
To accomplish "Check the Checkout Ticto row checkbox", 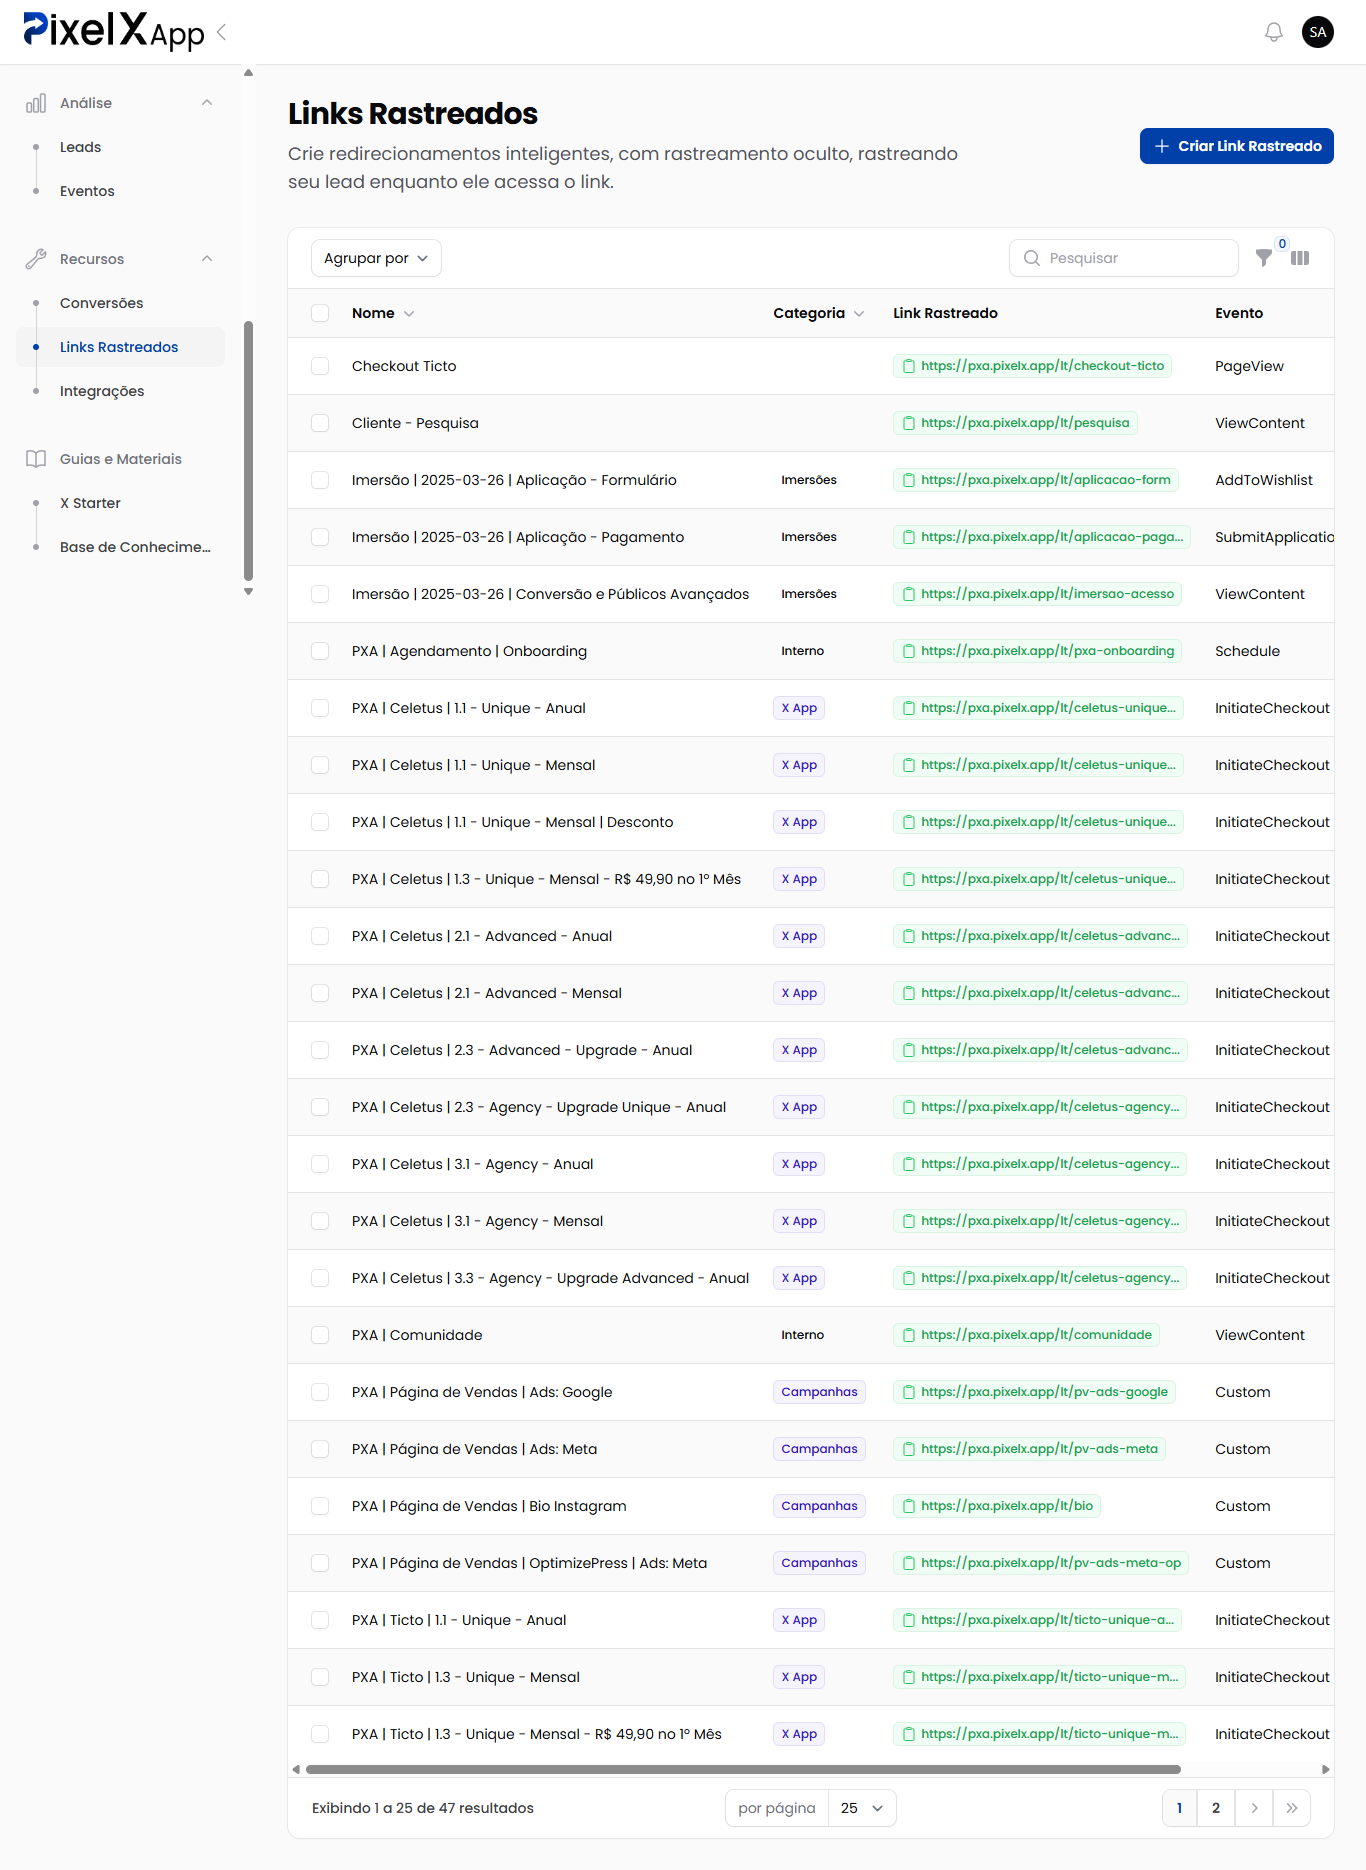I will (320, 366).
